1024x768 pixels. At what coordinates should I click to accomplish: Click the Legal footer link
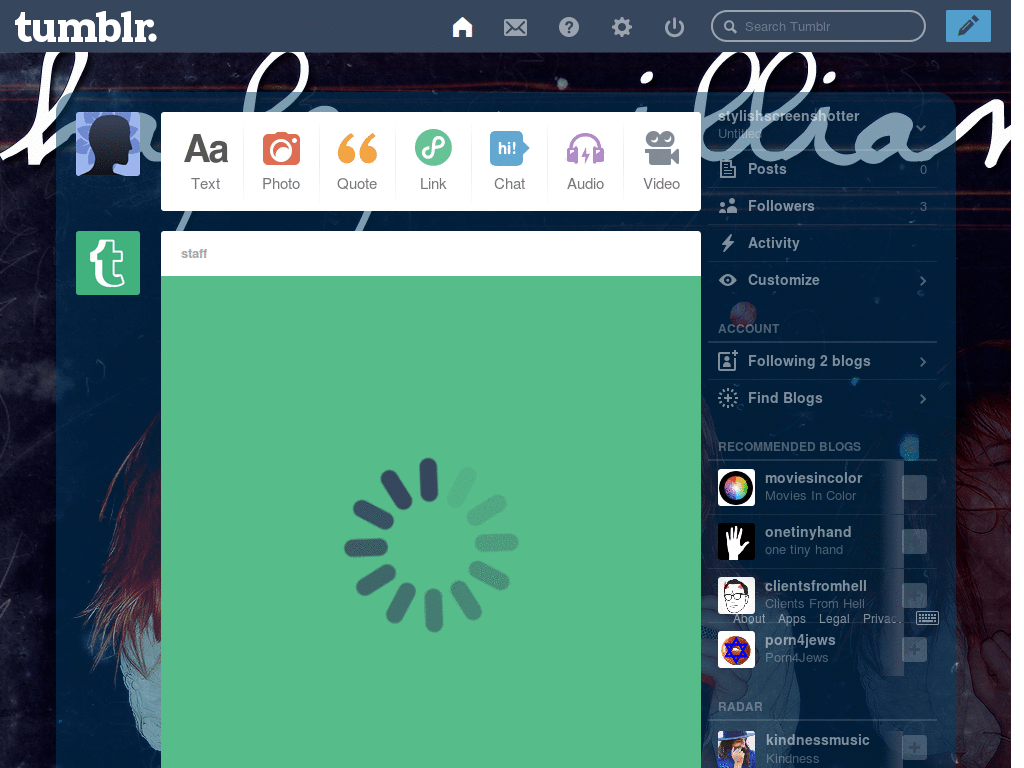point(834,618)
